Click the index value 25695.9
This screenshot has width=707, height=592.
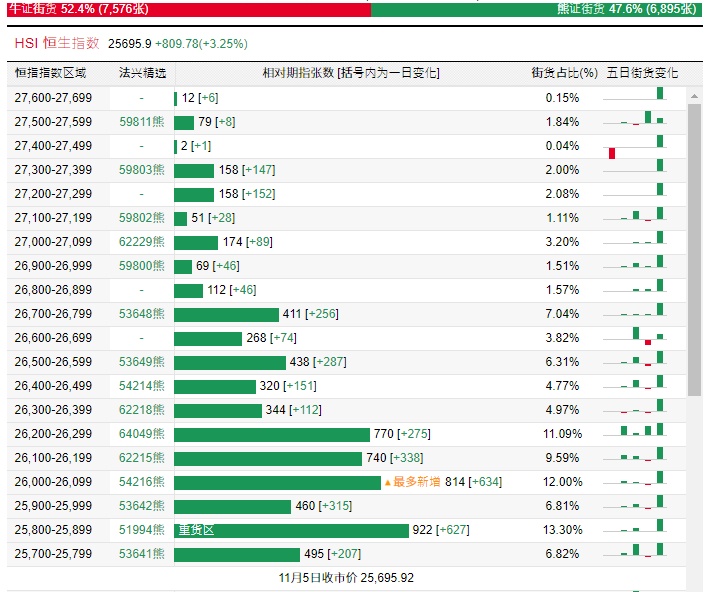click(130, 44)
